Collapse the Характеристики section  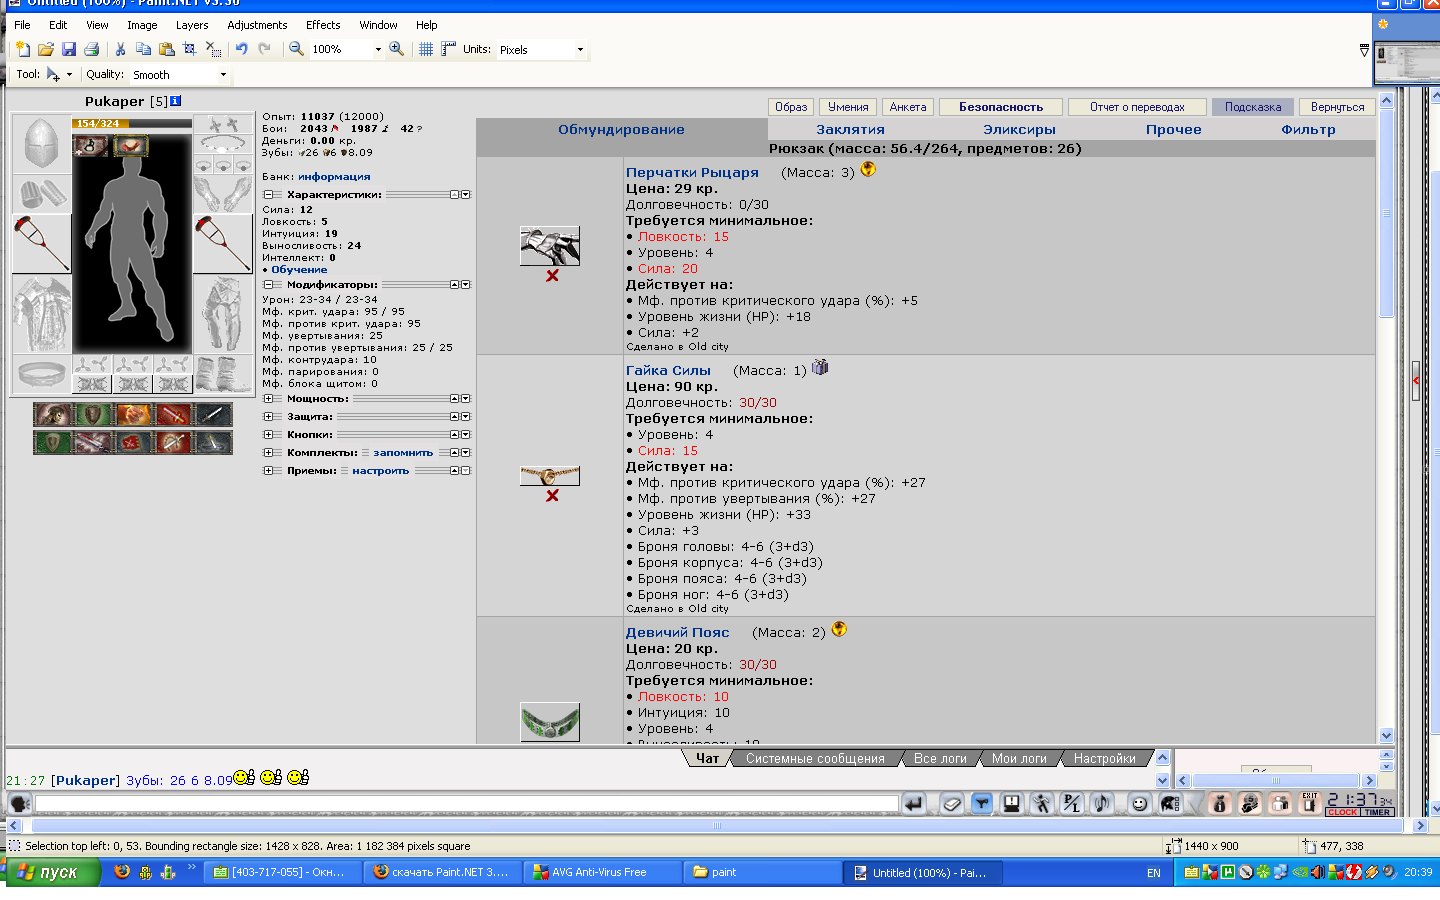tap(268, 195)
